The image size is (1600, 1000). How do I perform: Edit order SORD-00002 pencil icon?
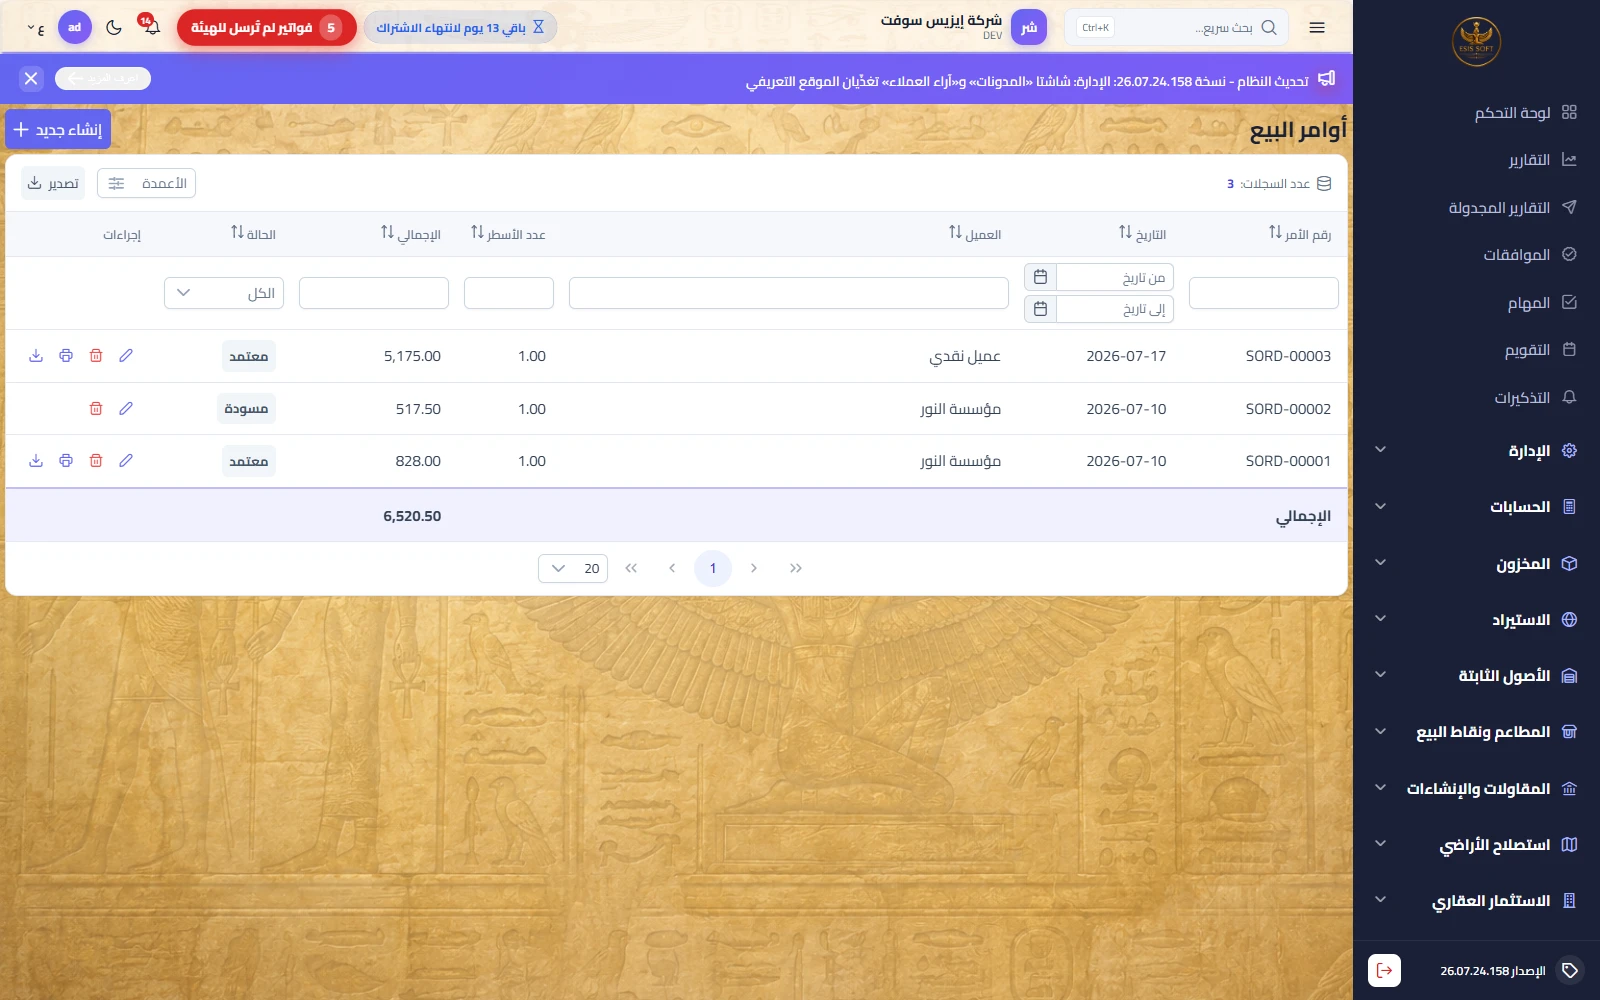pyautogui.click(x=126, y=408)
